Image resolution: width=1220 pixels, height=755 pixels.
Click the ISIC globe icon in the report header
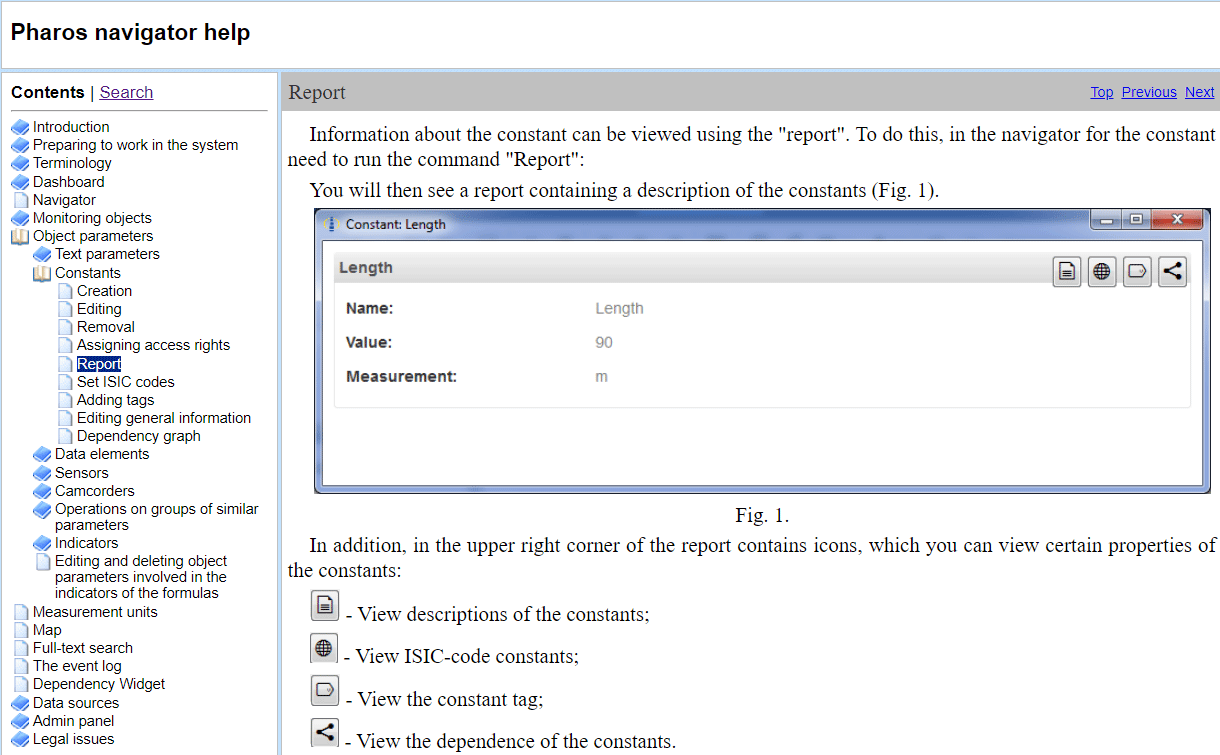tap(1102, 271)
